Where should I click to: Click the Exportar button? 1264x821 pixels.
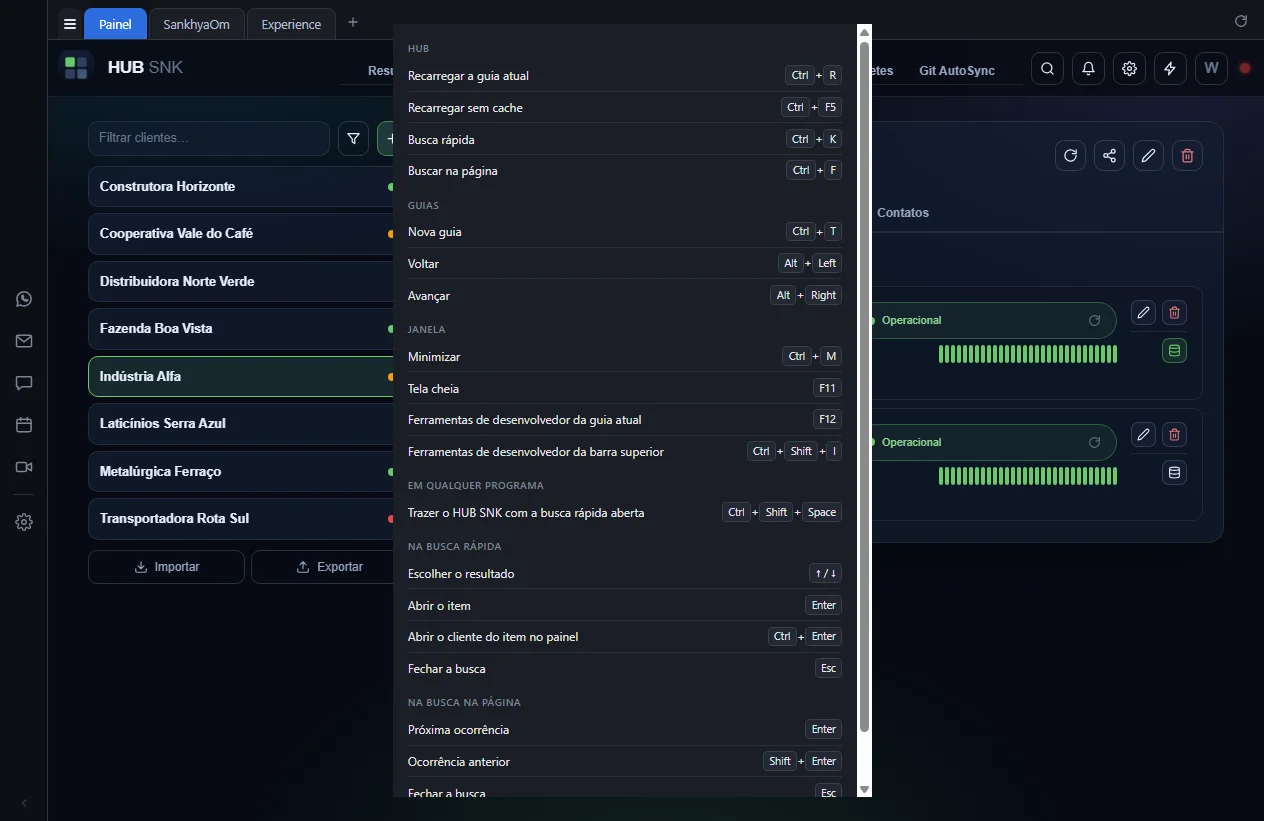pyautogui.click(x=323, y=567)
